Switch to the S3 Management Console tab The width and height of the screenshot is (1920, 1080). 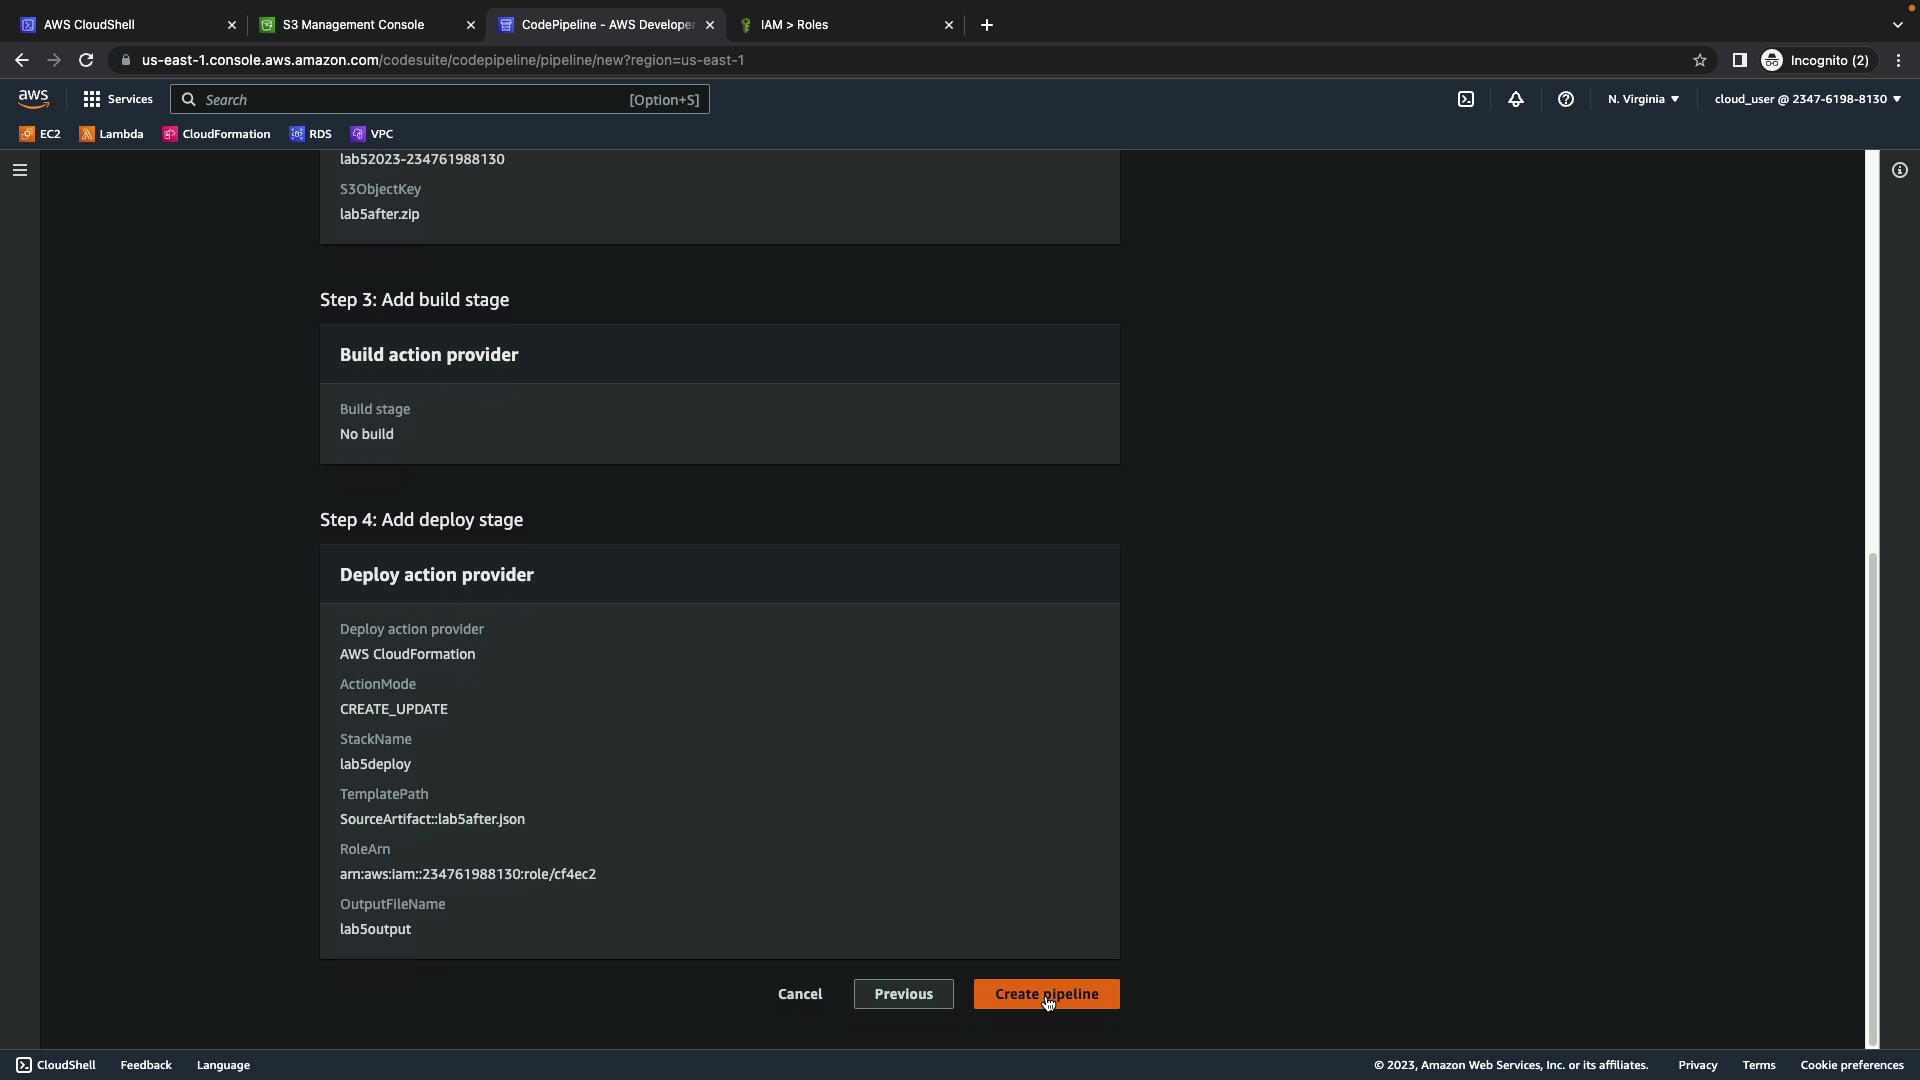pos(353,25)
